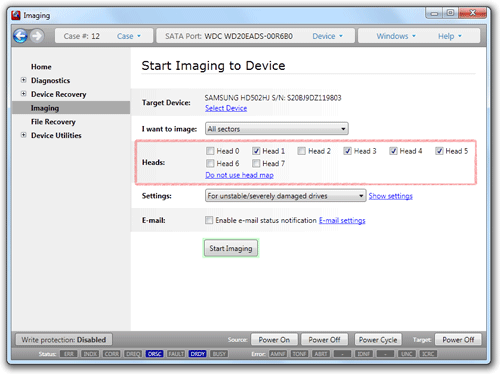Click the Show settings link

click(x=391, y=196)
